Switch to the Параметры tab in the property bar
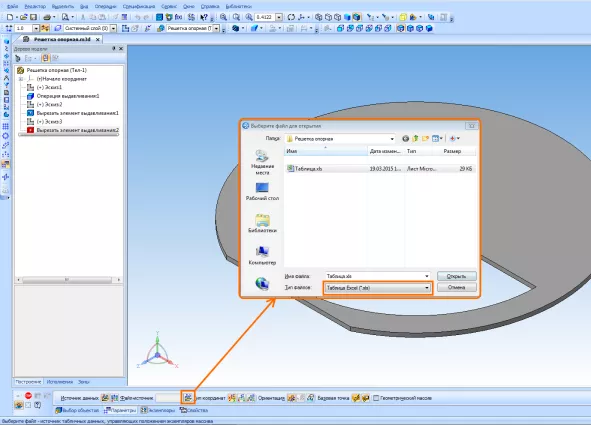This screenshot has height=425, width=591. [120, 410]
